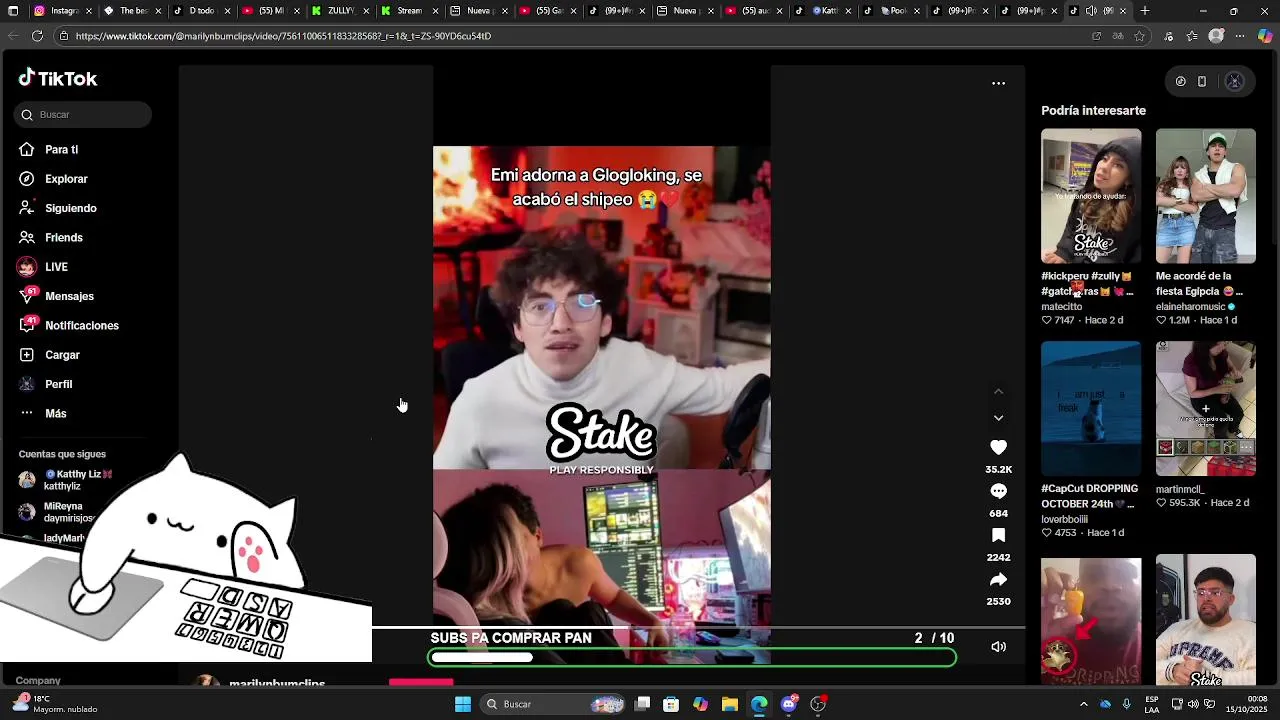Mute the video volume
Image resolution: width=1280 pixels, height=720 pixels.
coord(998,647)
